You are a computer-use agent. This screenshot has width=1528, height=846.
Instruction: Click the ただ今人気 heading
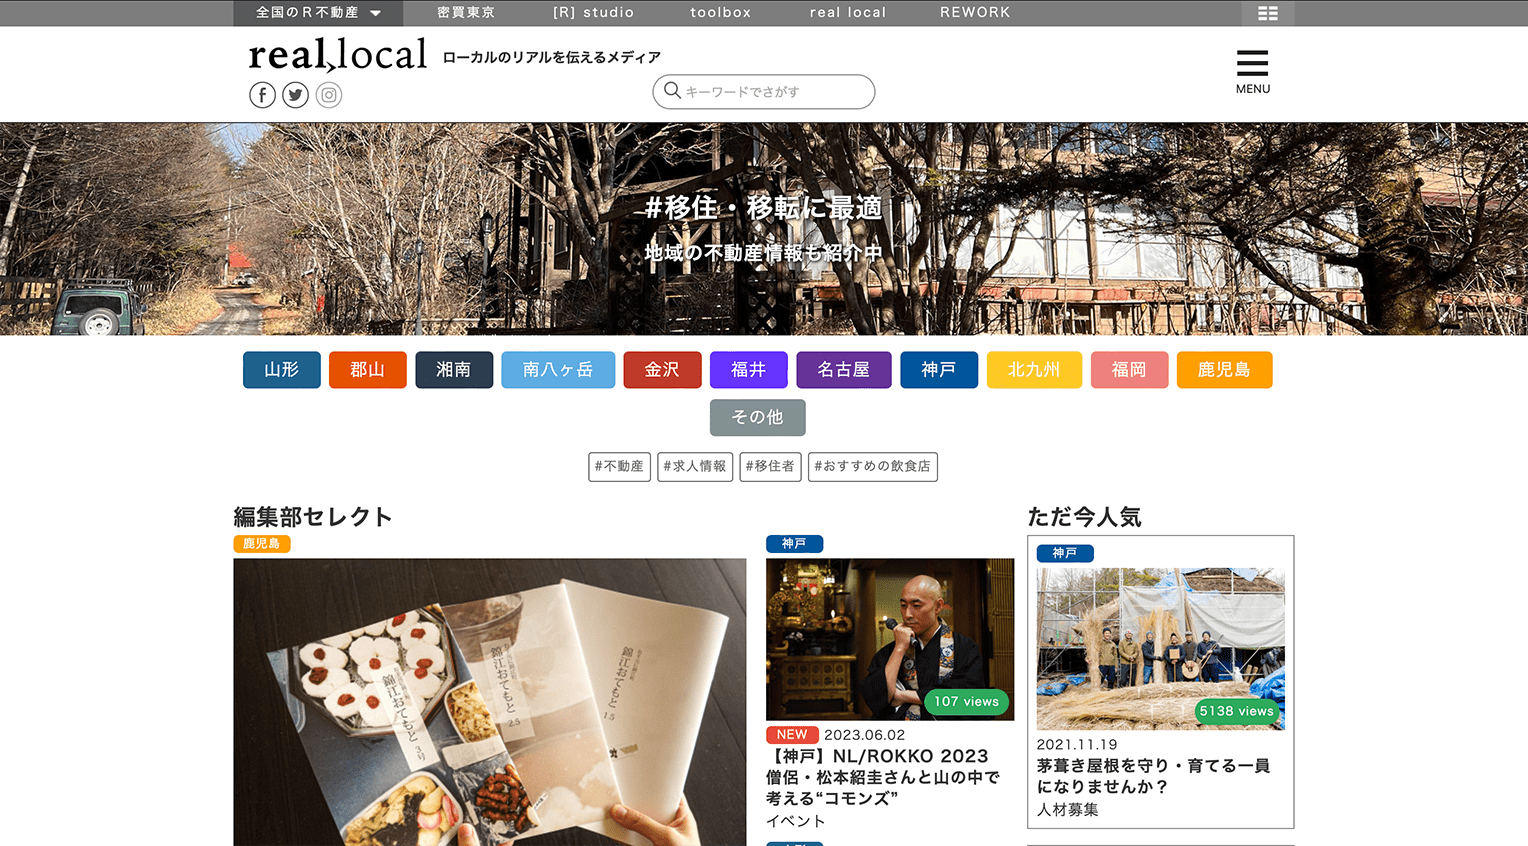click(1085, 517)
